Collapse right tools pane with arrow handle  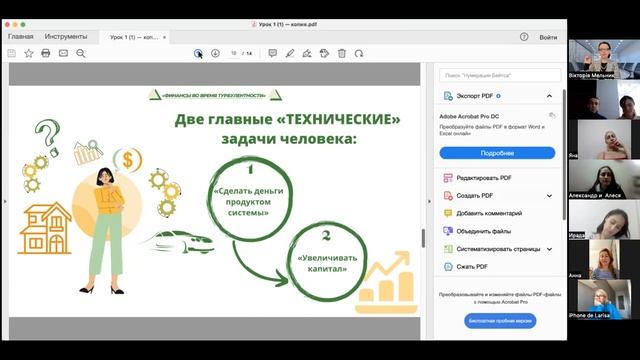tap(429, 201)
